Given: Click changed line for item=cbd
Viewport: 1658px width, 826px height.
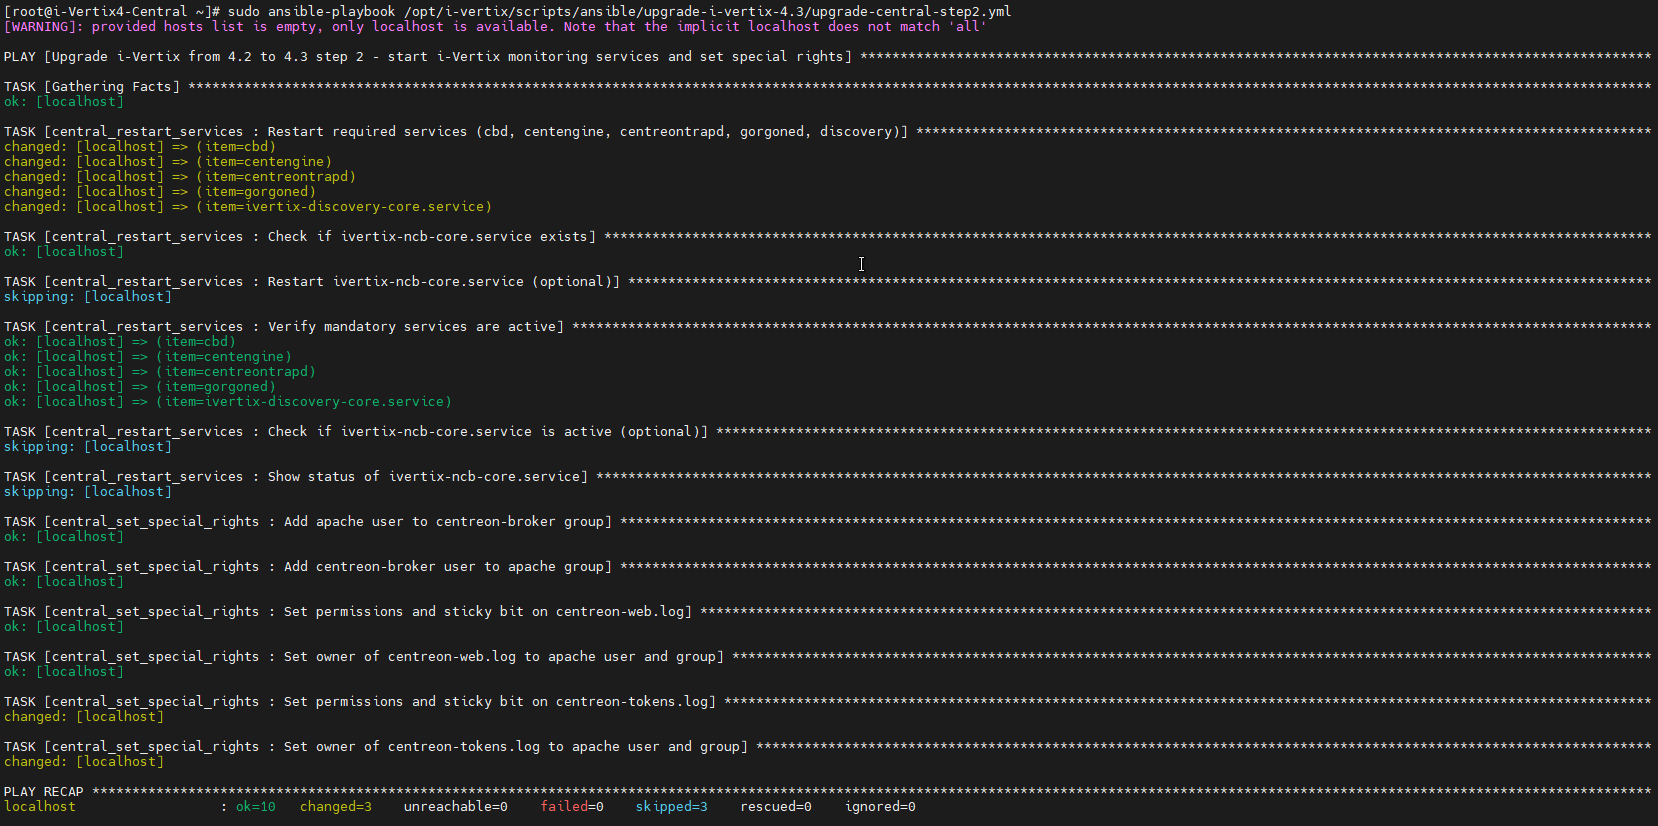Looking at the screenshot, I should tap(140, 147).
